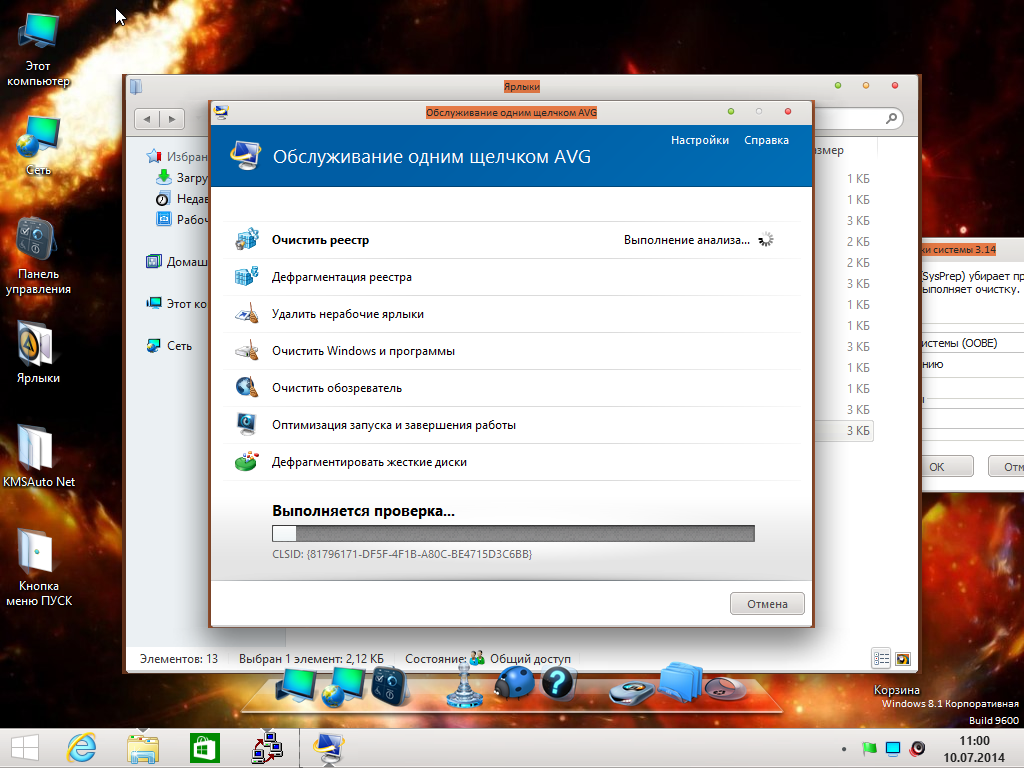Select Удалить нерабочие ярлыки text
Screen dimensions: 1024x768
point(347,314)
